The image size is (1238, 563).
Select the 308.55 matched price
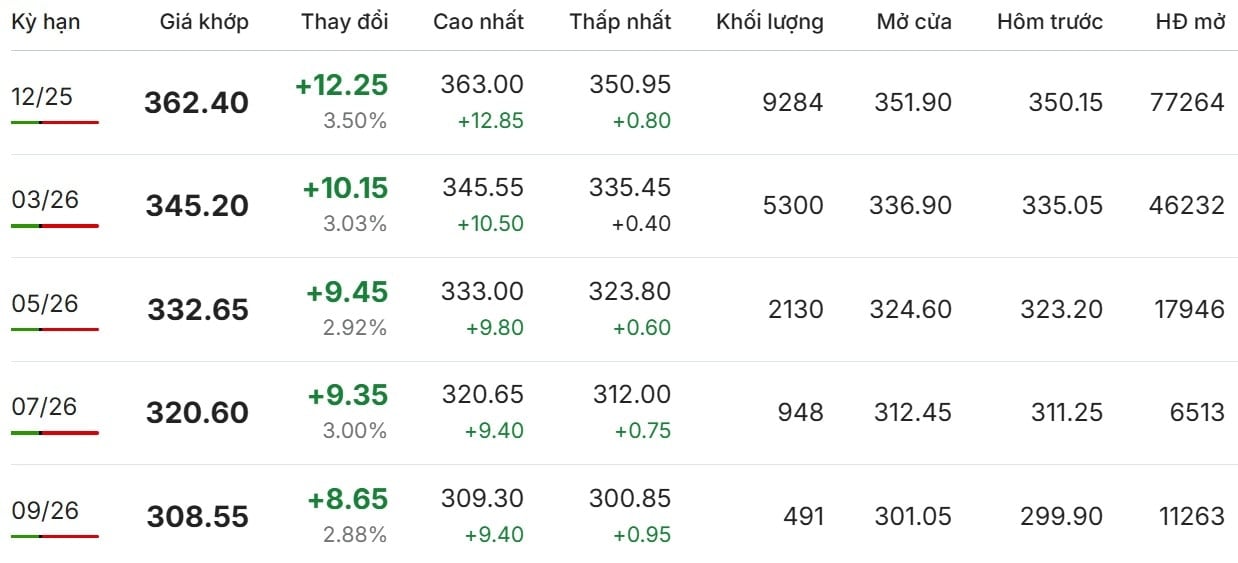197,517
